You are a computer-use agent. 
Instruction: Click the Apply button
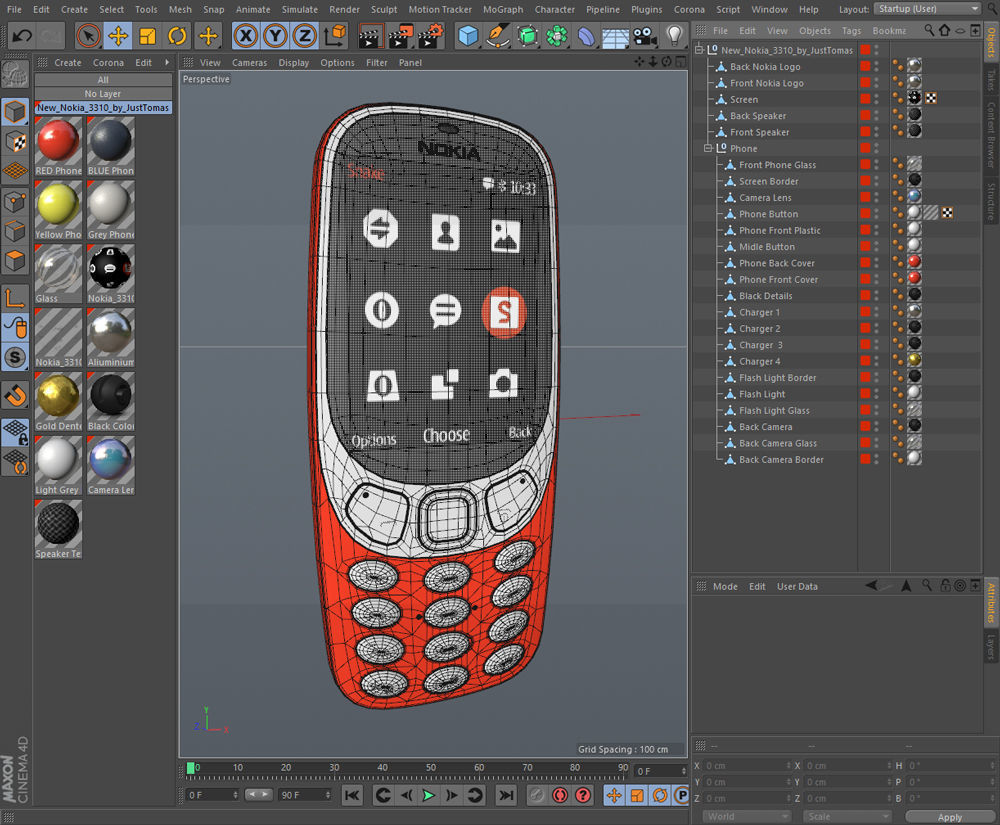(x=950, y=817)
